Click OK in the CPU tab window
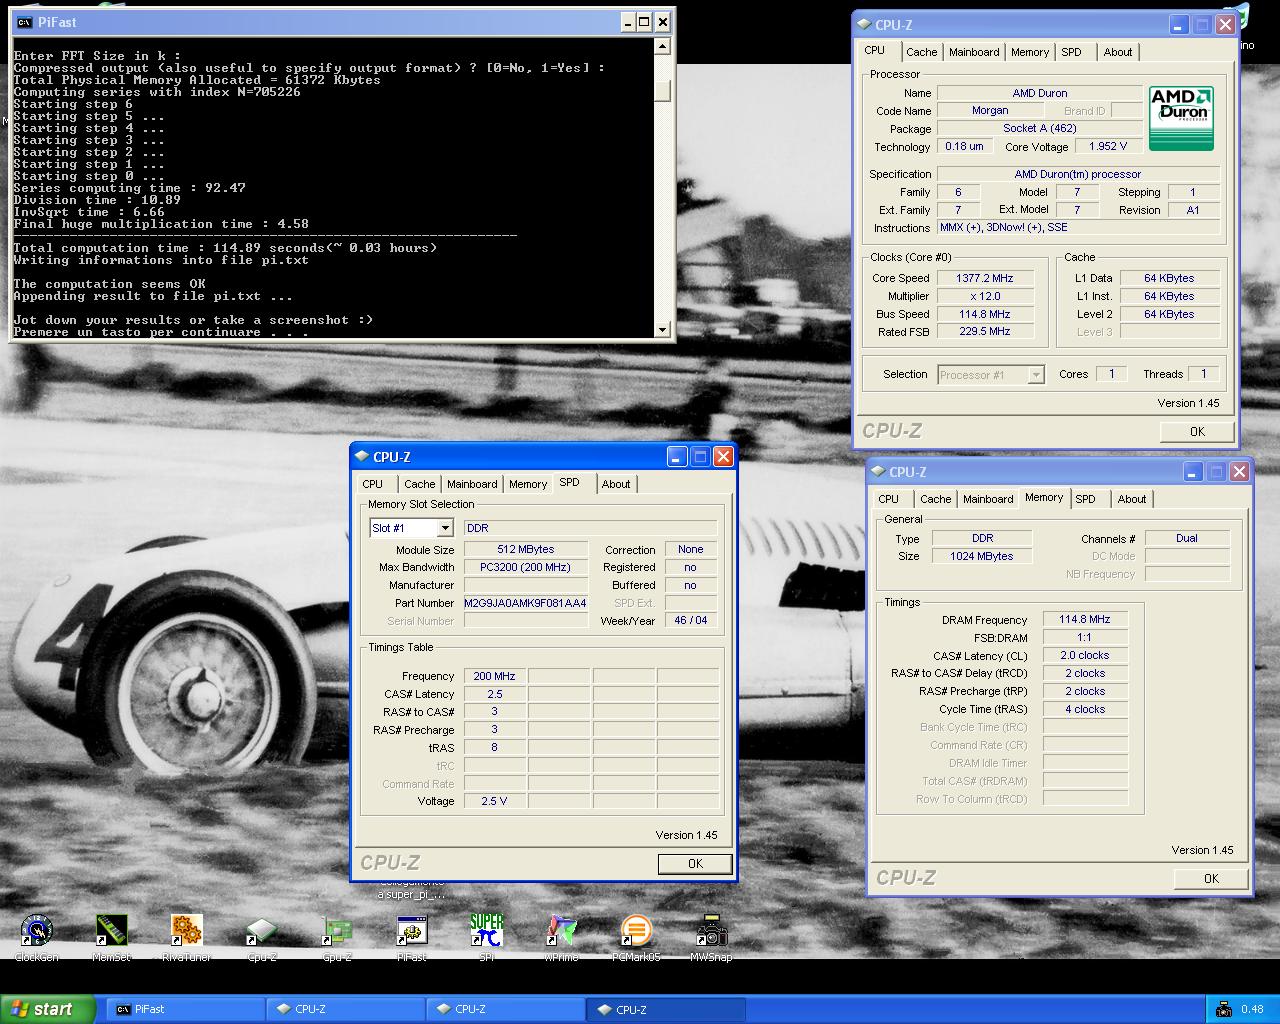The height and width of the screenshot is (1024, 1280). tap(1197, 432)
